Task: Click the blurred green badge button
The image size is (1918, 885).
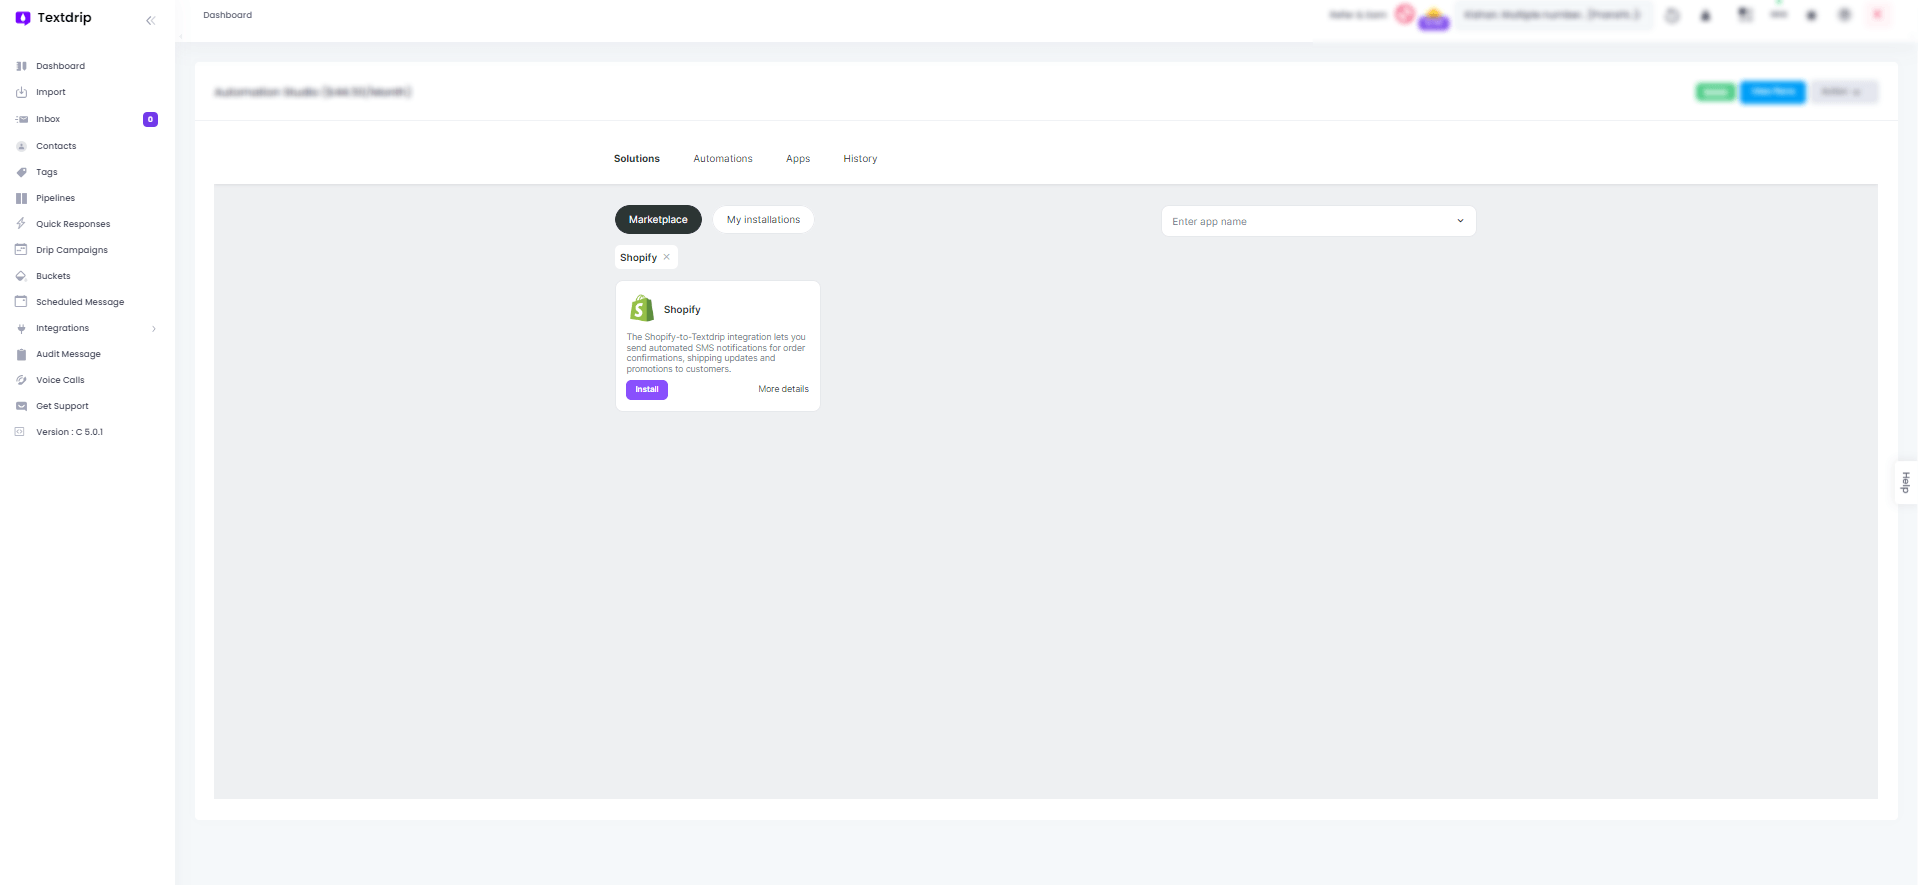Action: 1715,92
